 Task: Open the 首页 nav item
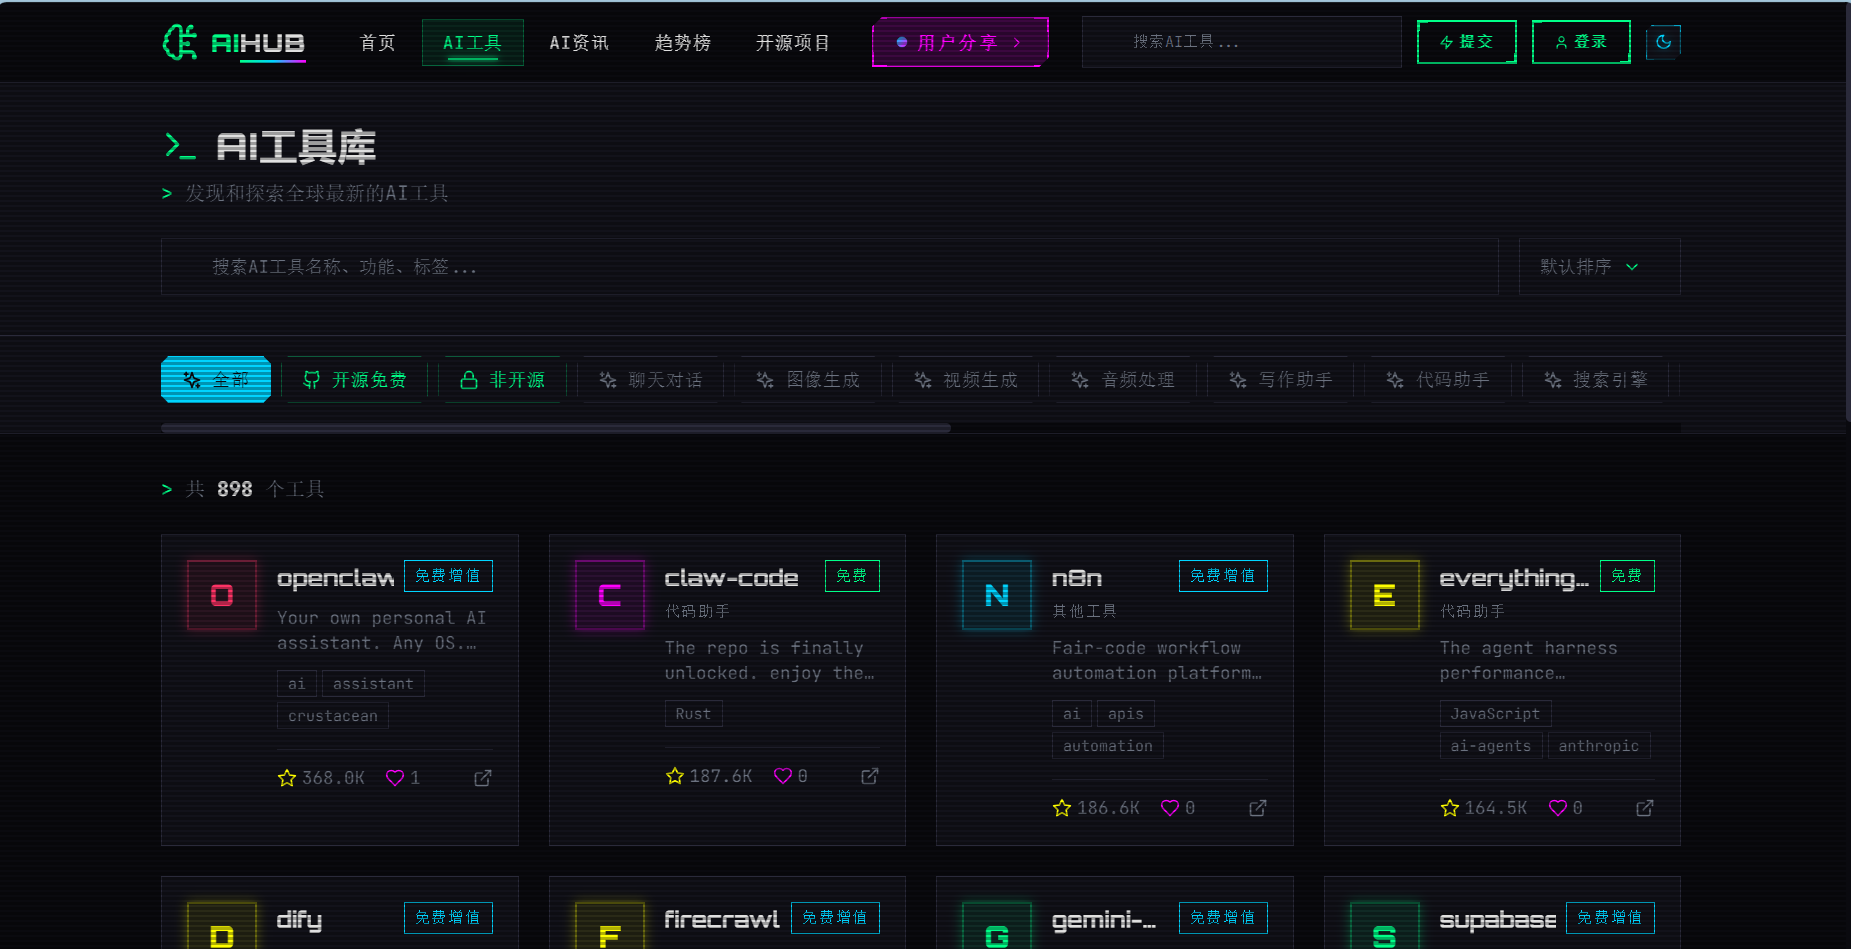coord(378,42)
